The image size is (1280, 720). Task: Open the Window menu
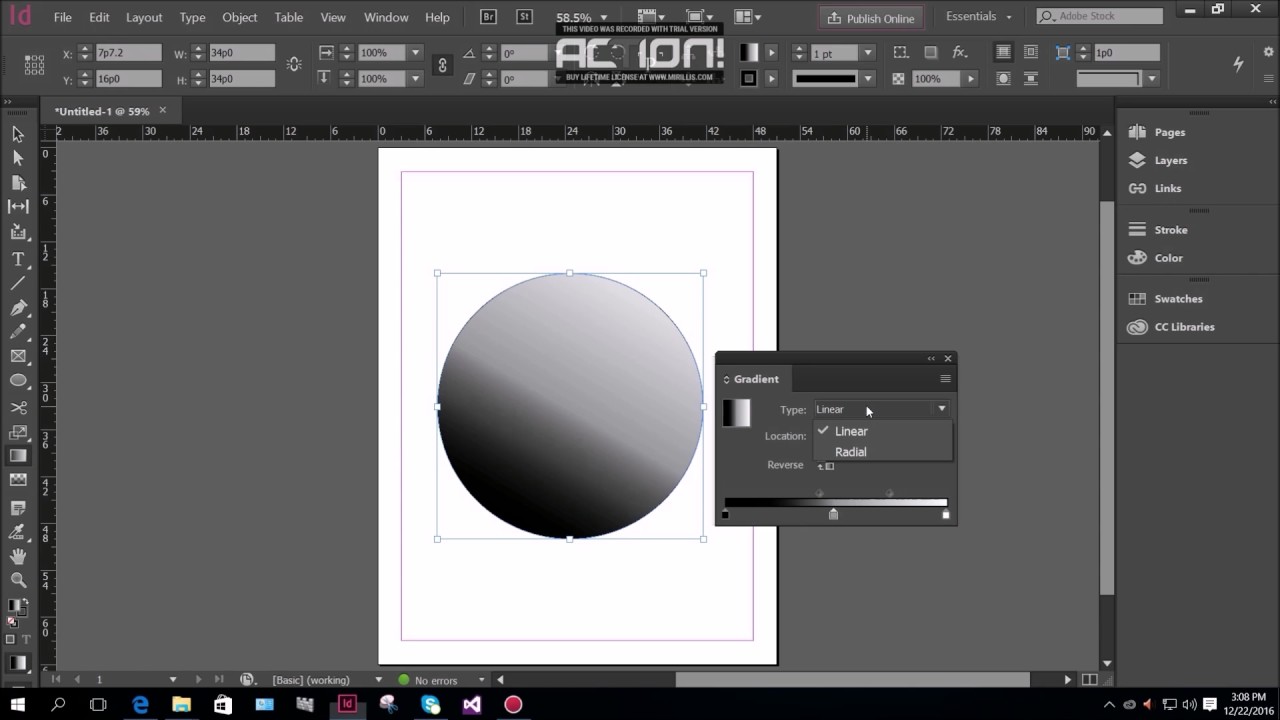(386, 17)
